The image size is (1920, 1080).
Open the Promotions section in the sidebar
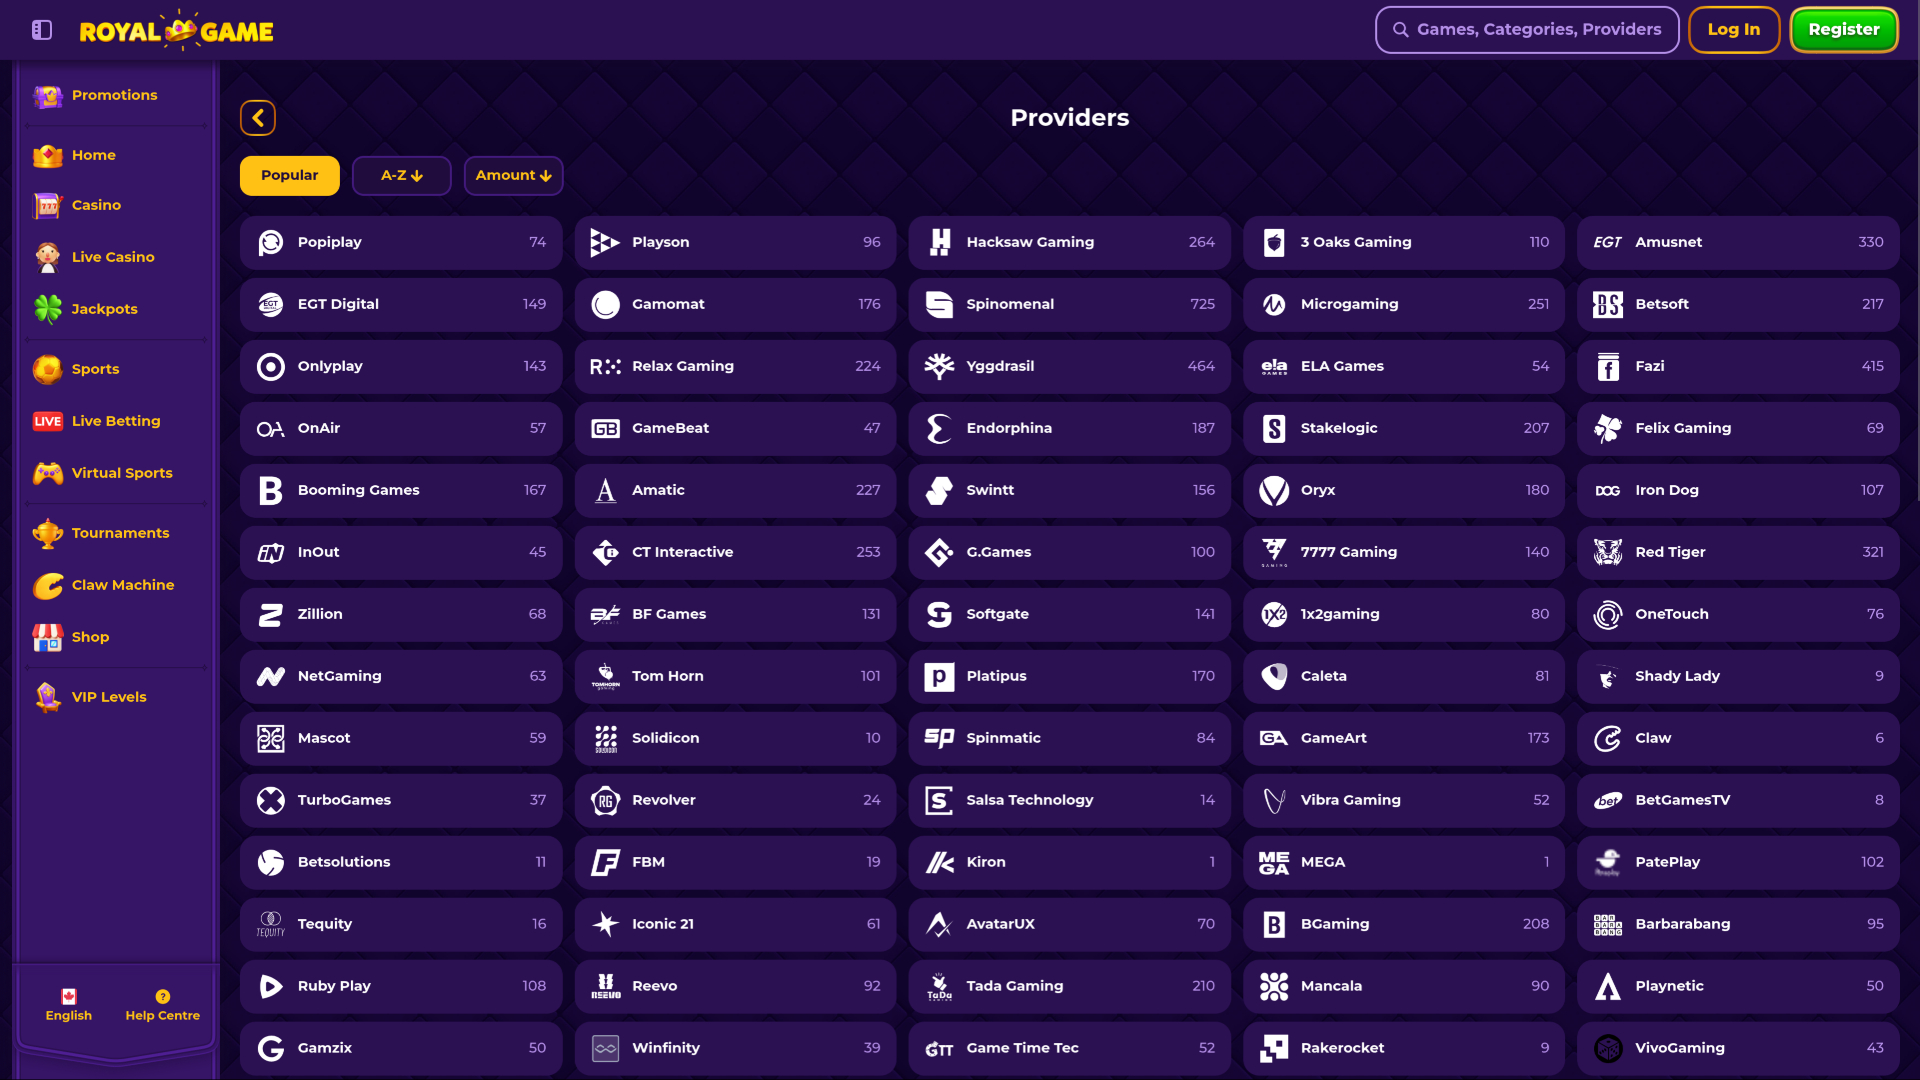pyautogui.click(x=47, y=95)
